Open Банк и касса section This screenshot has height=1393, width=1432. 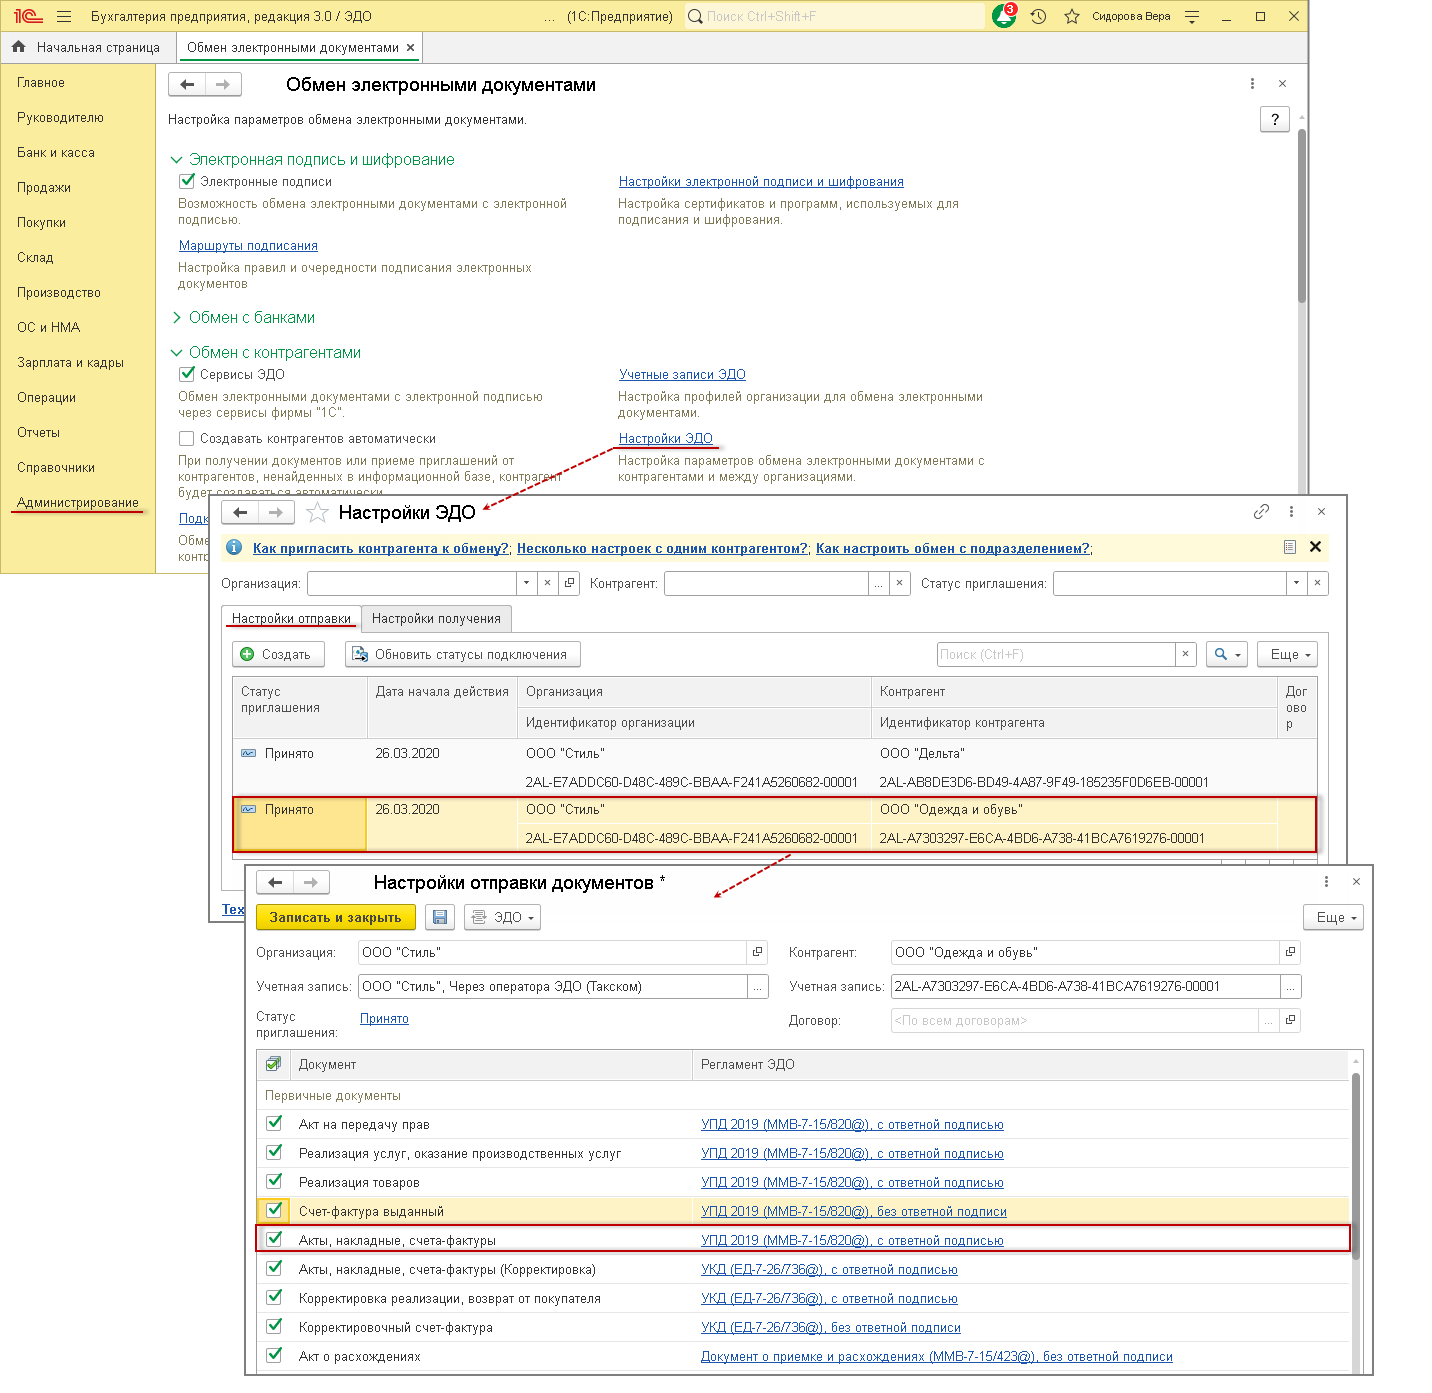pos(56,153)
